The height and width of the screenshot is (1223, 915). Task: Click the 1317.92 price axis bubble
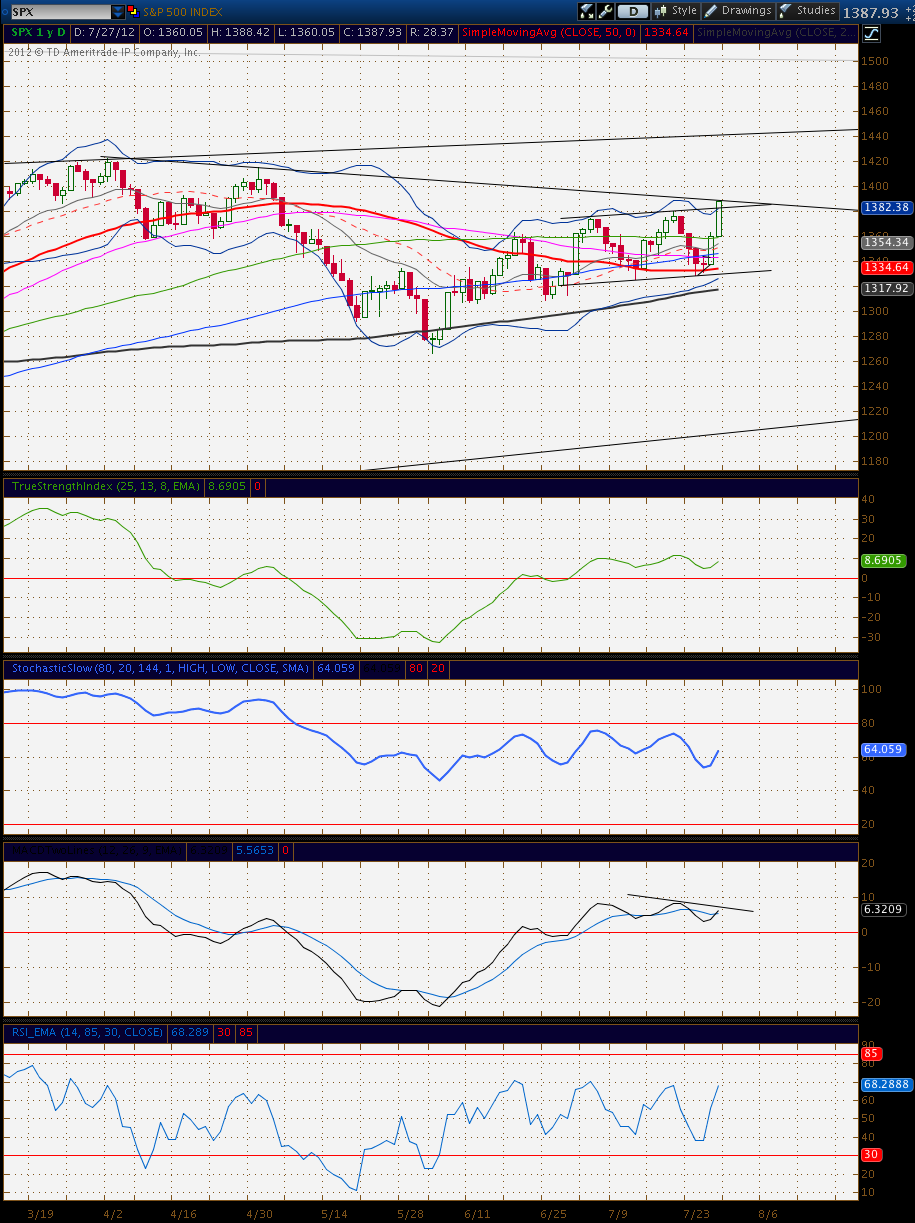coord(886,288)
